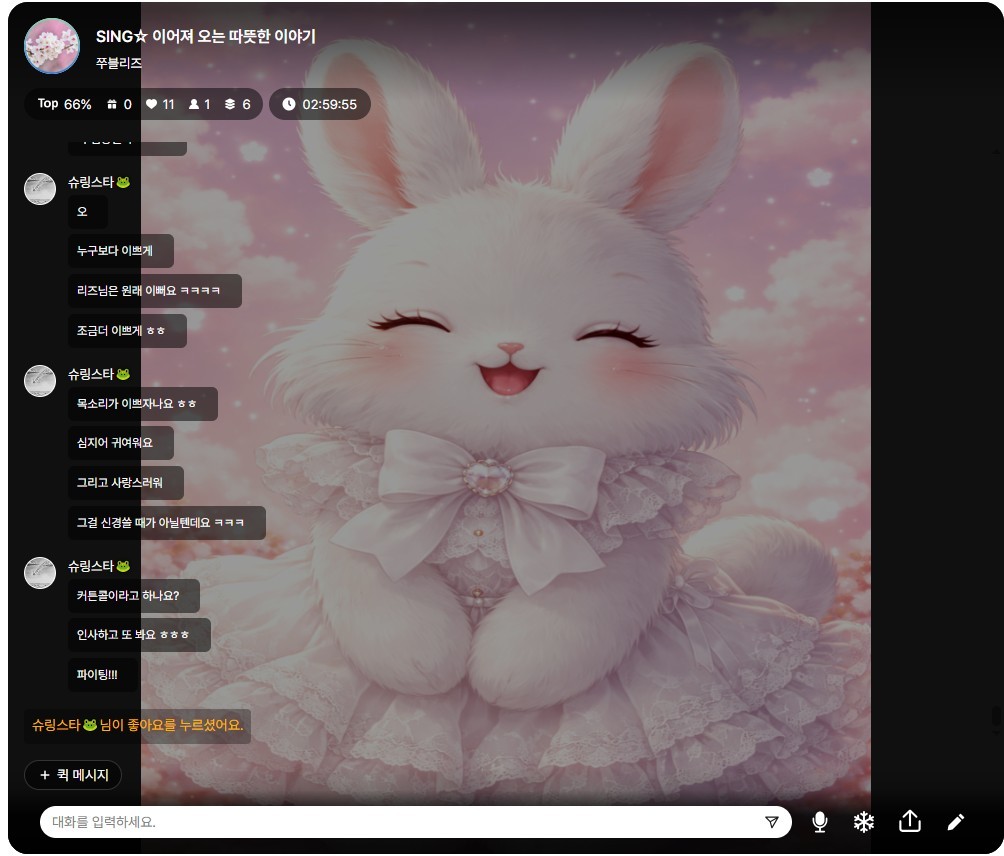The height and width of the screenshot is (856, 1004).
Task: Select chat message 조금더 이쁘게
Action: [127, 331]
